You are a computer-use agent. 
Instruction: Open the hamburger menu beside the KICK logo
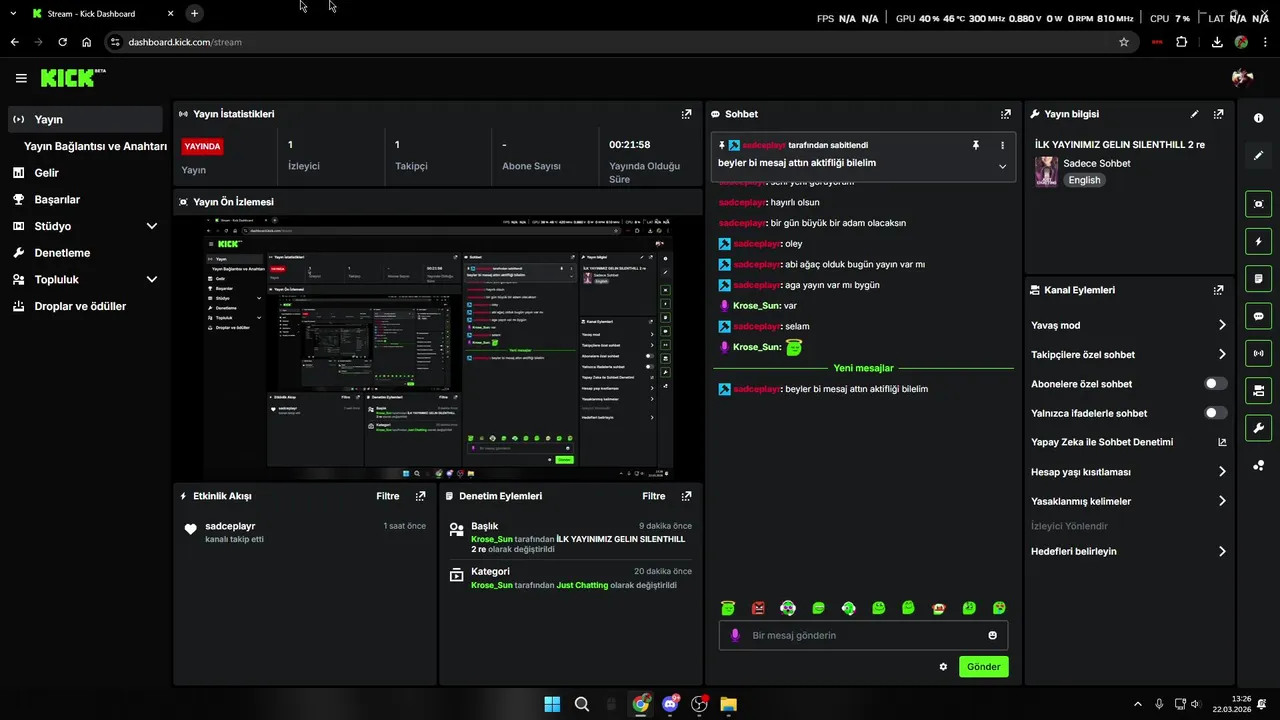click(x=21, y=78)
